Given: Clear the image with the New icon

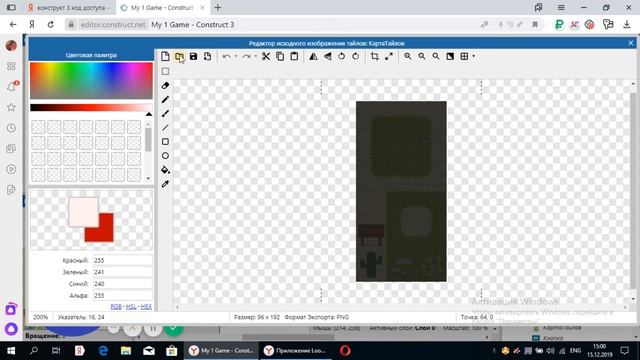Looking at the screenshot, I should tap(165, 56).
